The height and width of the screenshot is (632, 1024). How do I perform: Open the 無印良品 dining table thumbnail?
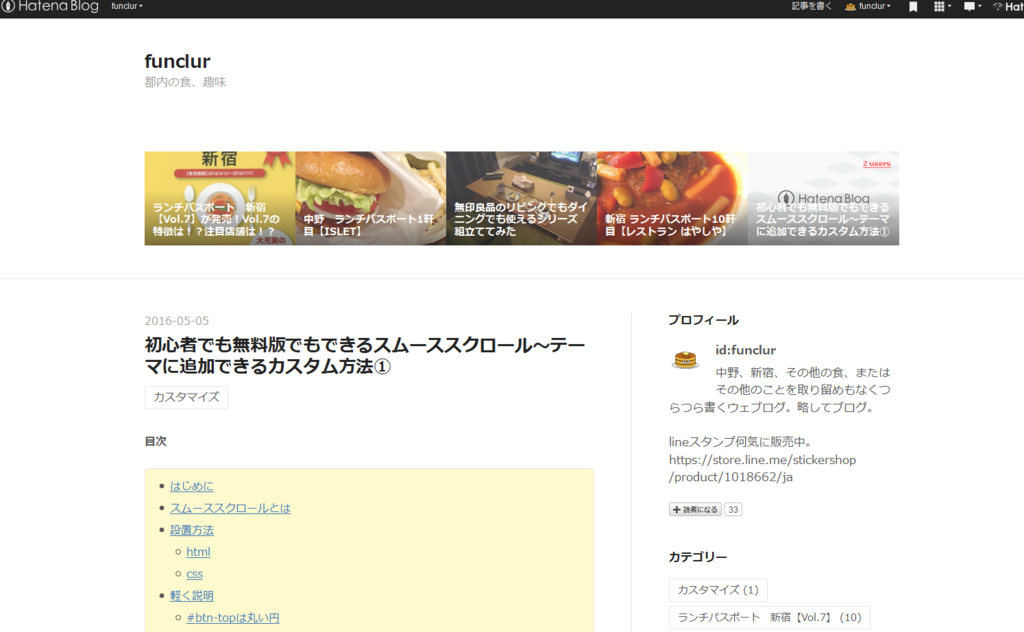click(x=521, y=198)
